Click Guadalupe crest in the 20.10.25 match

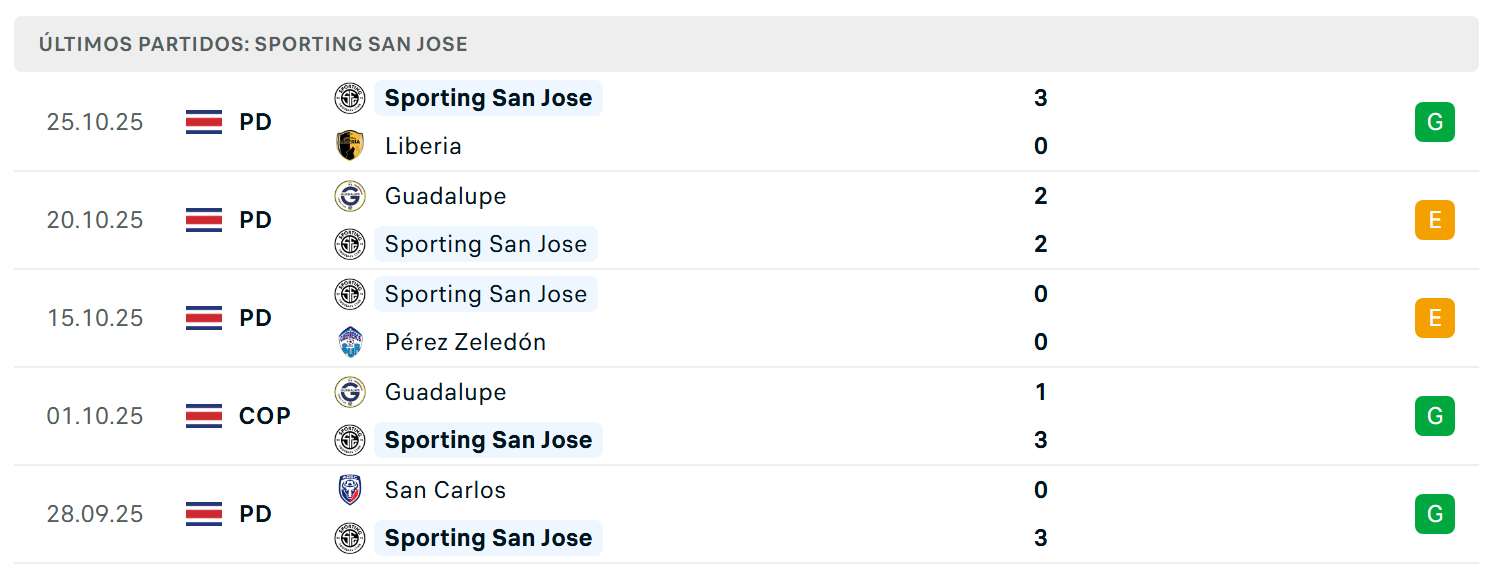pos(350,196)
